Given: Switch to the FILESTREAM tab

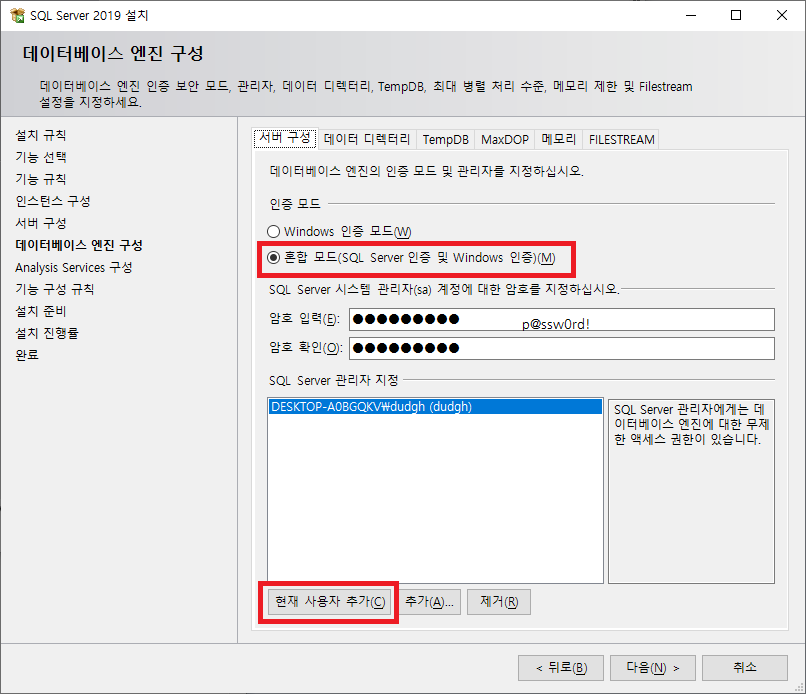Looking at the screenshot, I should point(621,139).
